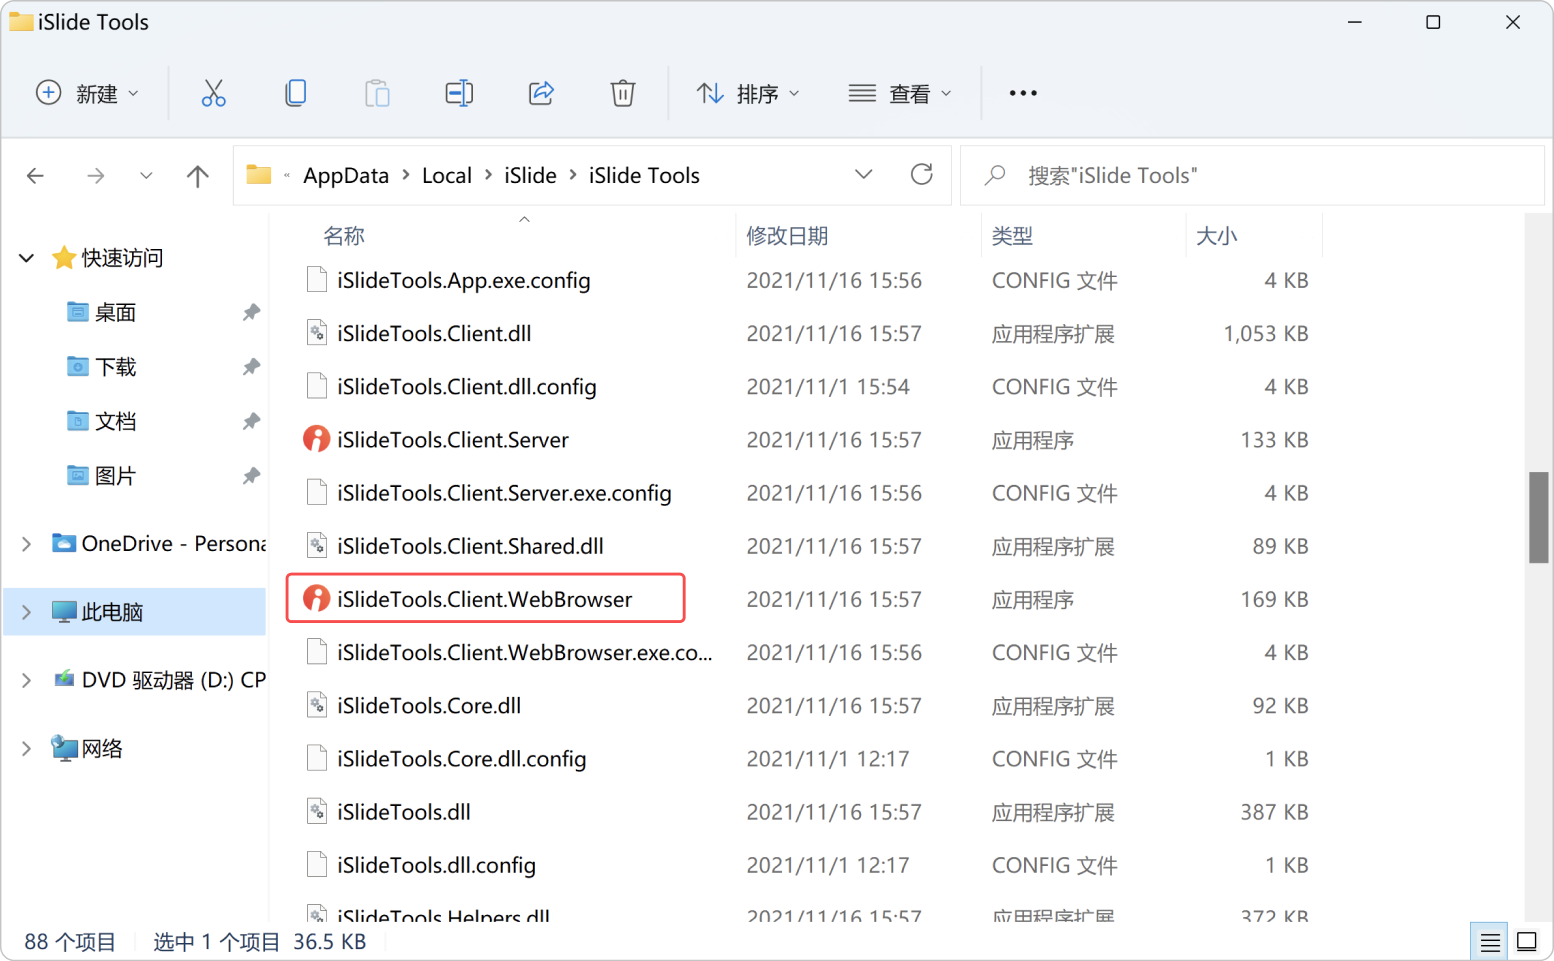
Task: Select 此电脑 in navigation pane
Action: pyautogui.click(x=135, y=612)
